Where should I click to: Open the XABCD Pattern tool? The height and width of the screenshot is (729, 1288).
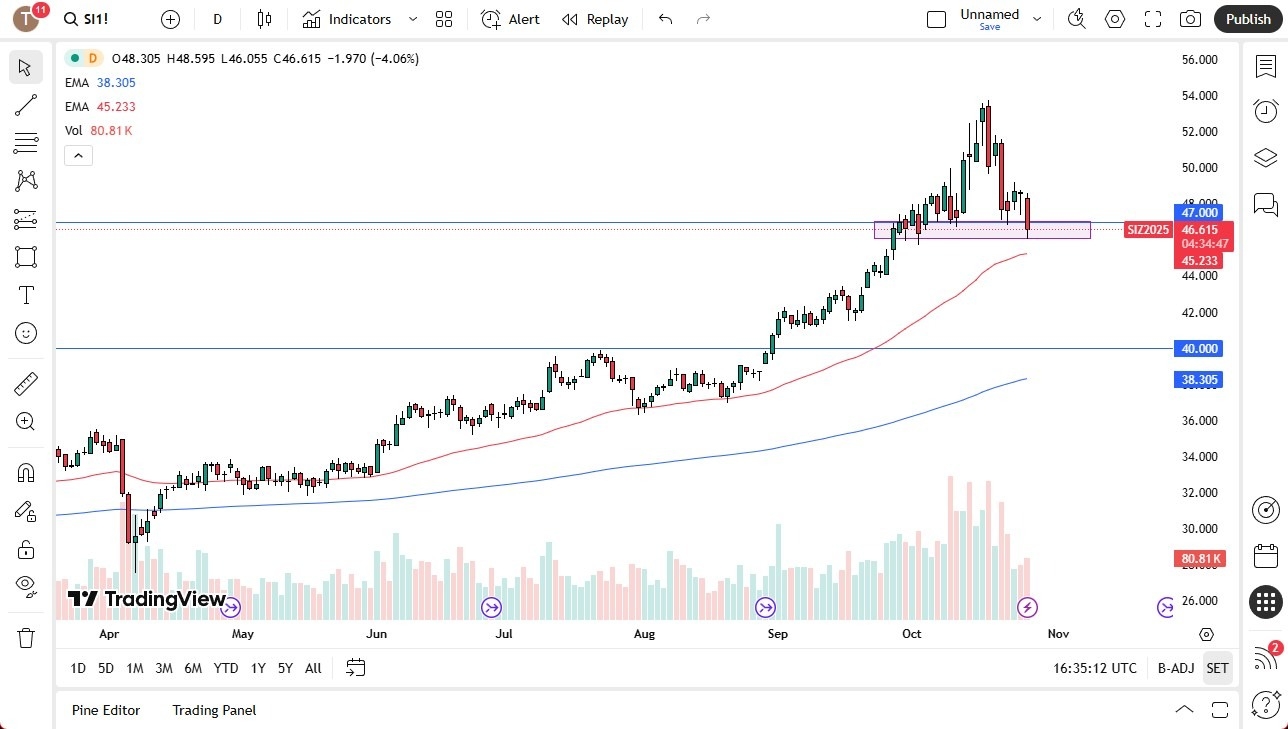coord(26,180)
